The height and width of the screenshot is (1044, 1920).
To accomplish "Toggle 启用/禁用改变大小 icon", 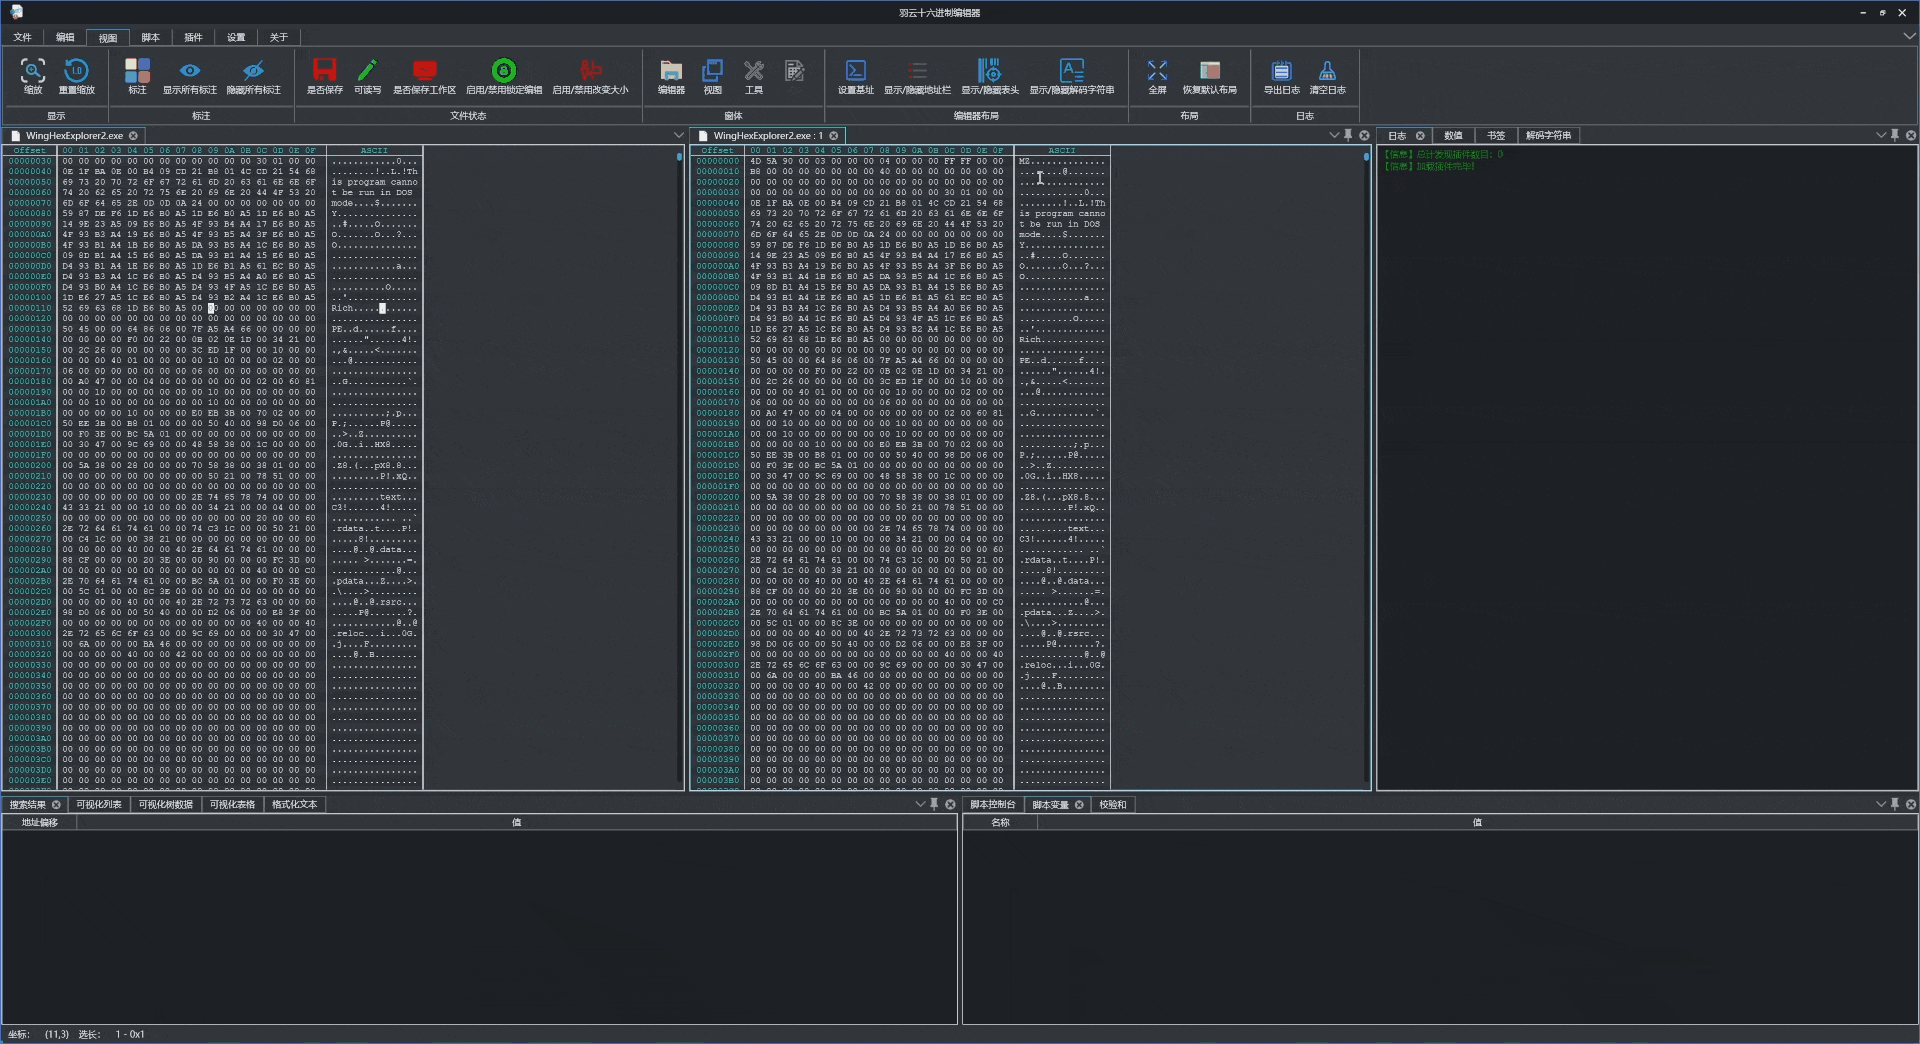I will (590, 71).
